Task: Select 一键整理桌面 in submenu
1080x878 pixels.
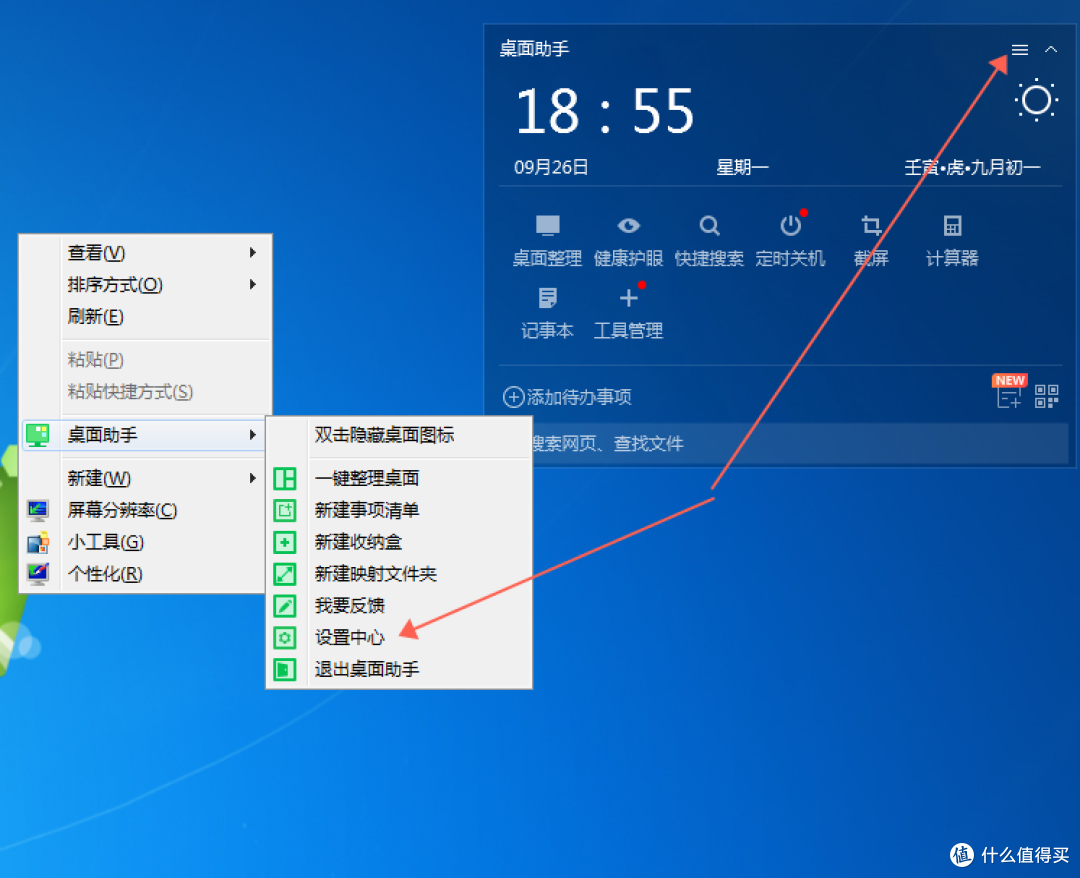Action: click(x=399, y=478)
